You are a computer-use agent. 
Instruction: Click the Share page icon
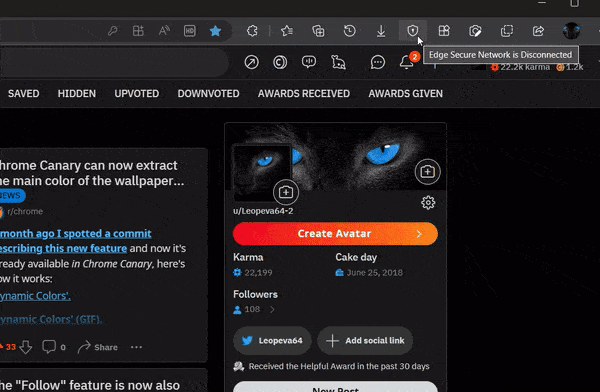538,31
